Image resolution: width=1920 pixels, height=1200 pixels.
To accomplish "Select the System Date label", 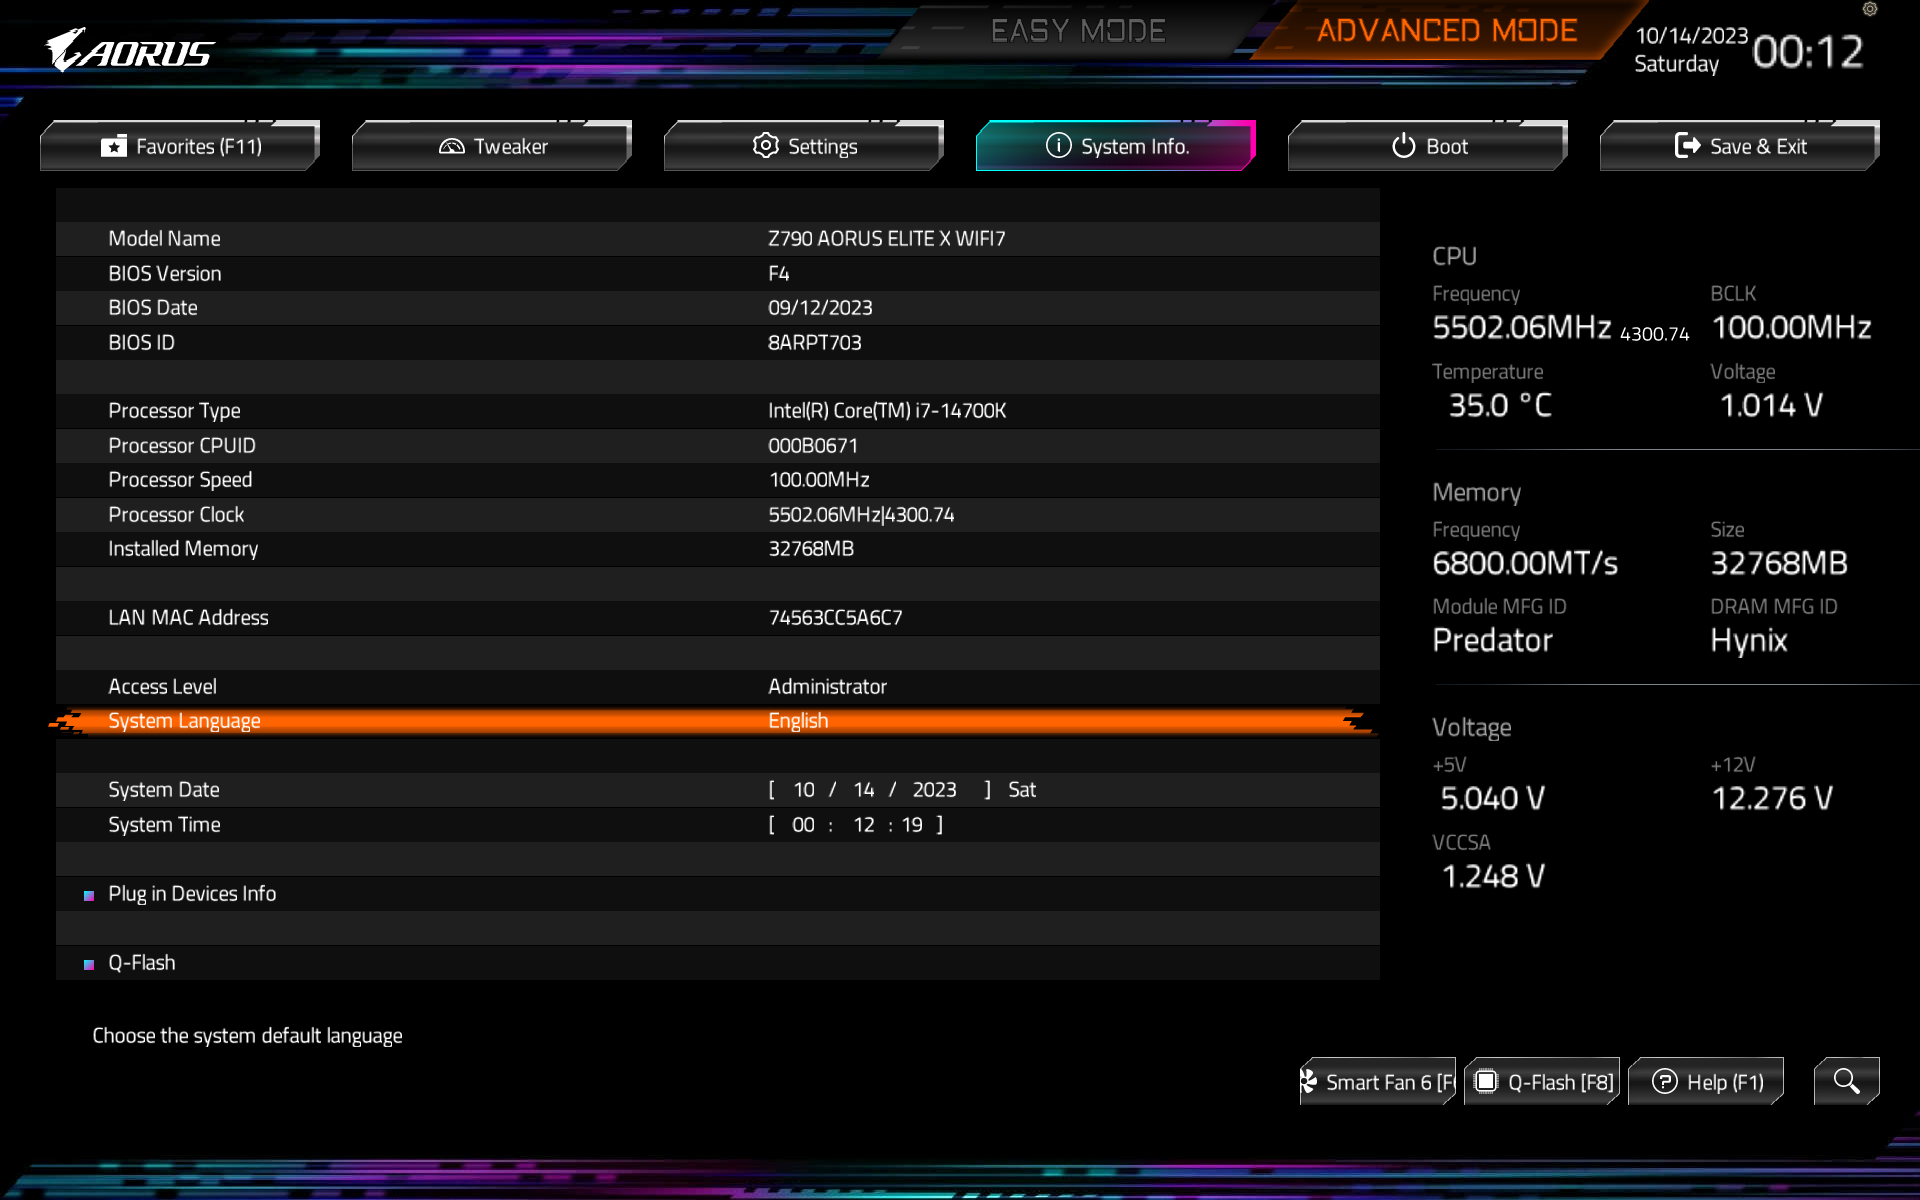I will pos(164,790).
